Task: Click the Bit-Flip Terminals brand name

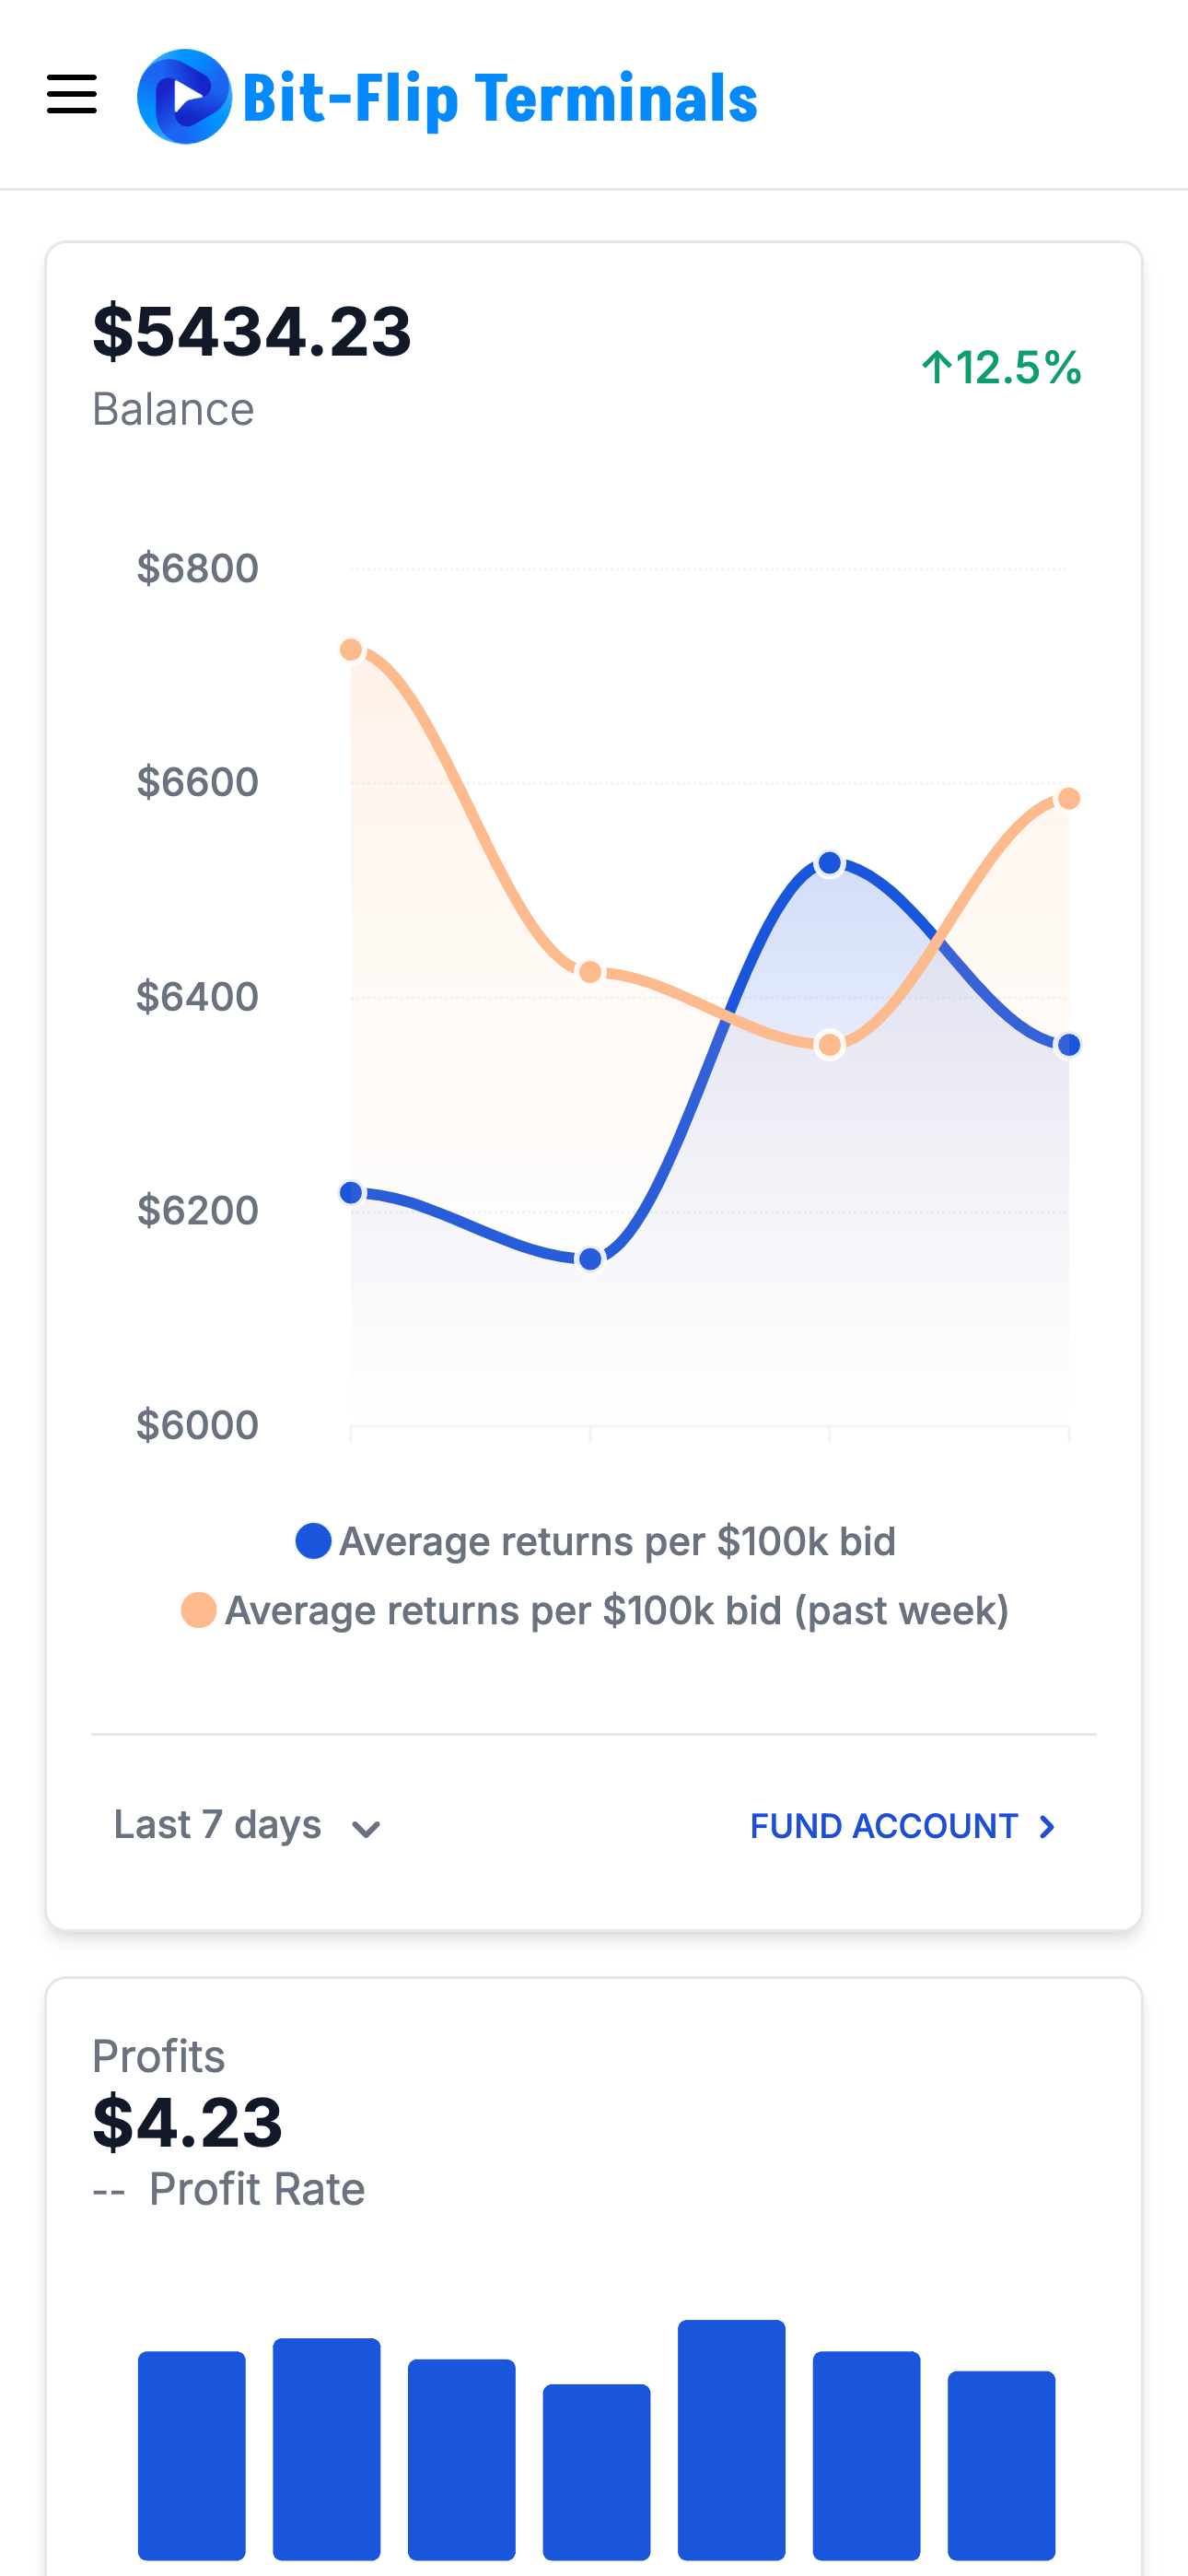Action: click(x=499, y=99)
